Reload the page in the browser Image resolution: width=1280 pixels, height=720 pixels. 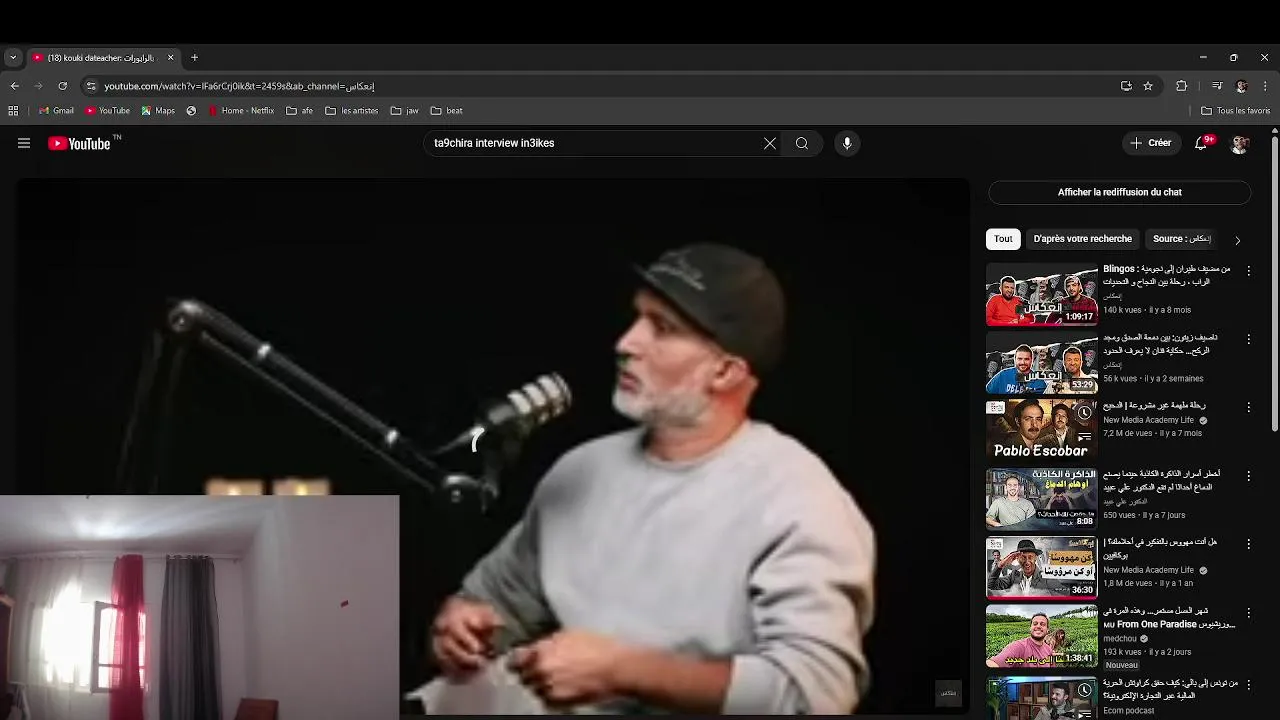click(62, 86)
